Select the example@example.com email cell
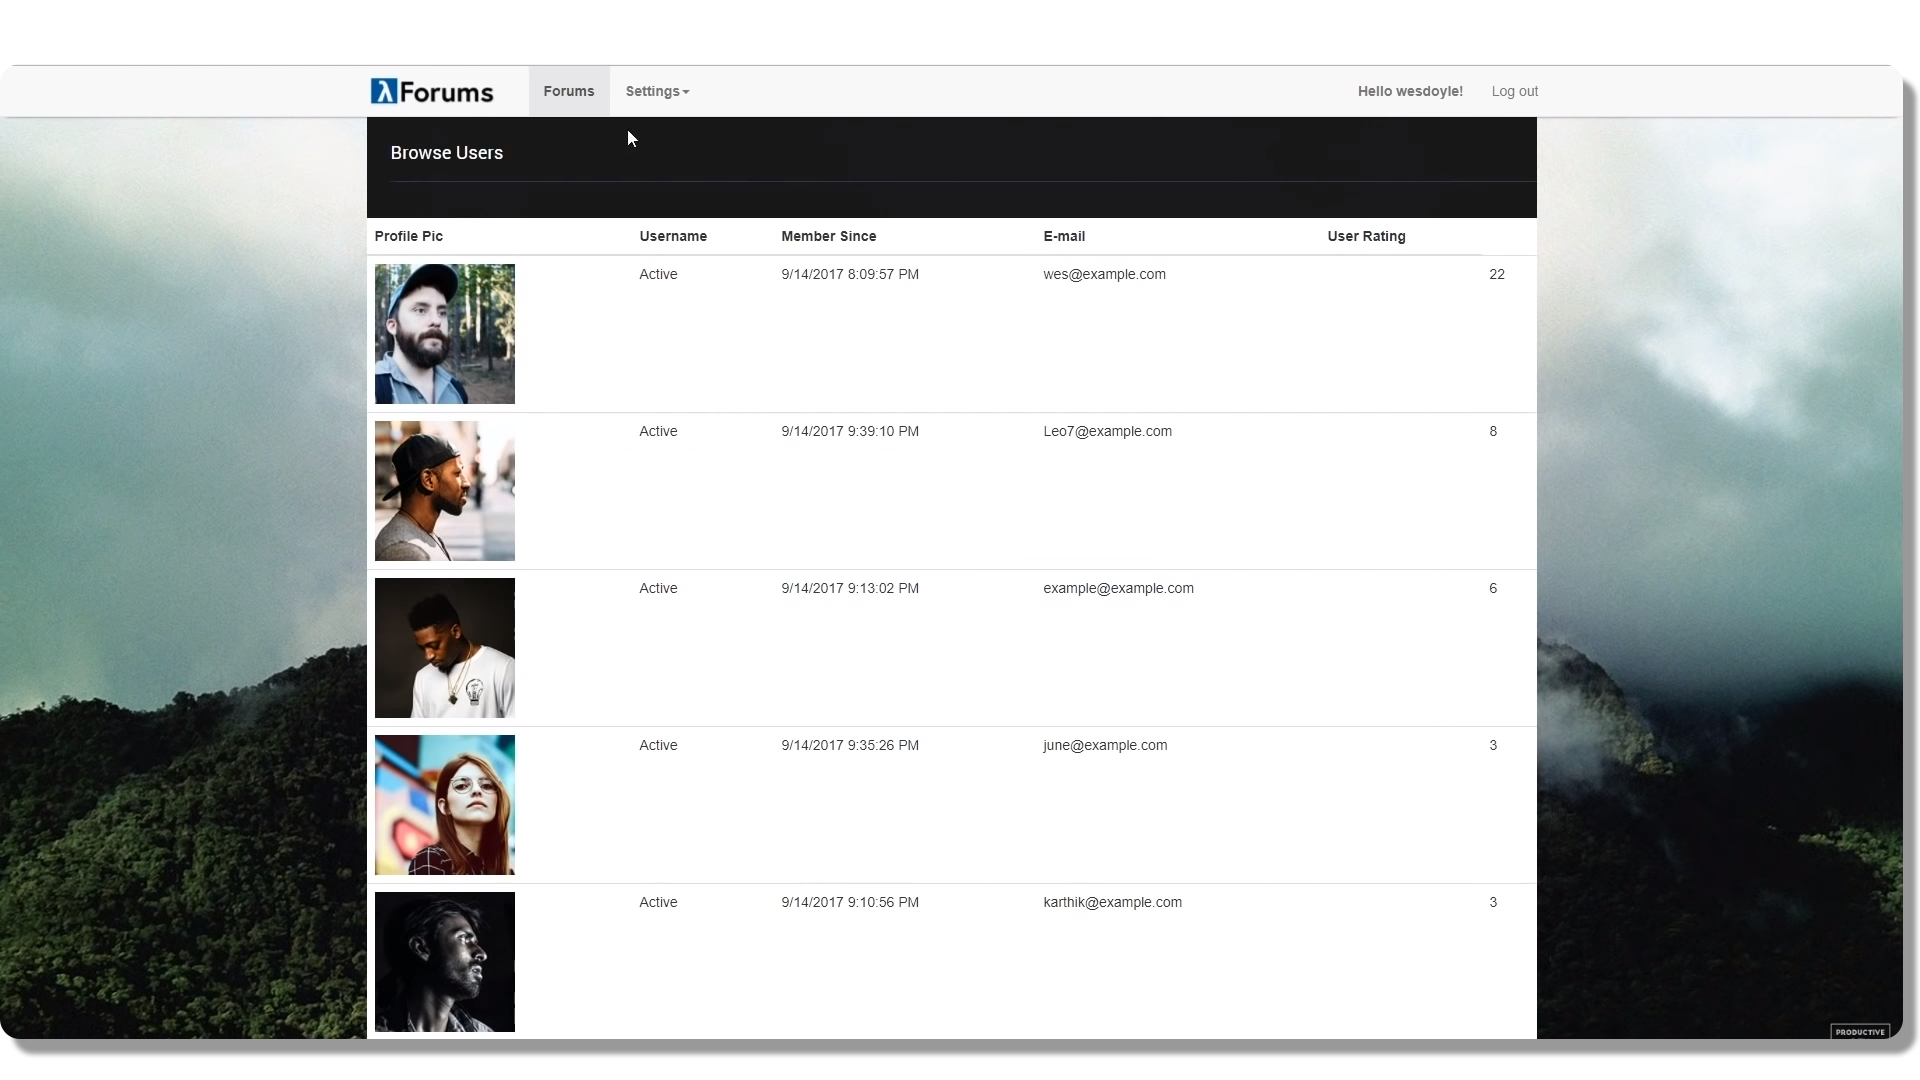This screenshot has width=1920, height=1080. [x=1118, y=588]
